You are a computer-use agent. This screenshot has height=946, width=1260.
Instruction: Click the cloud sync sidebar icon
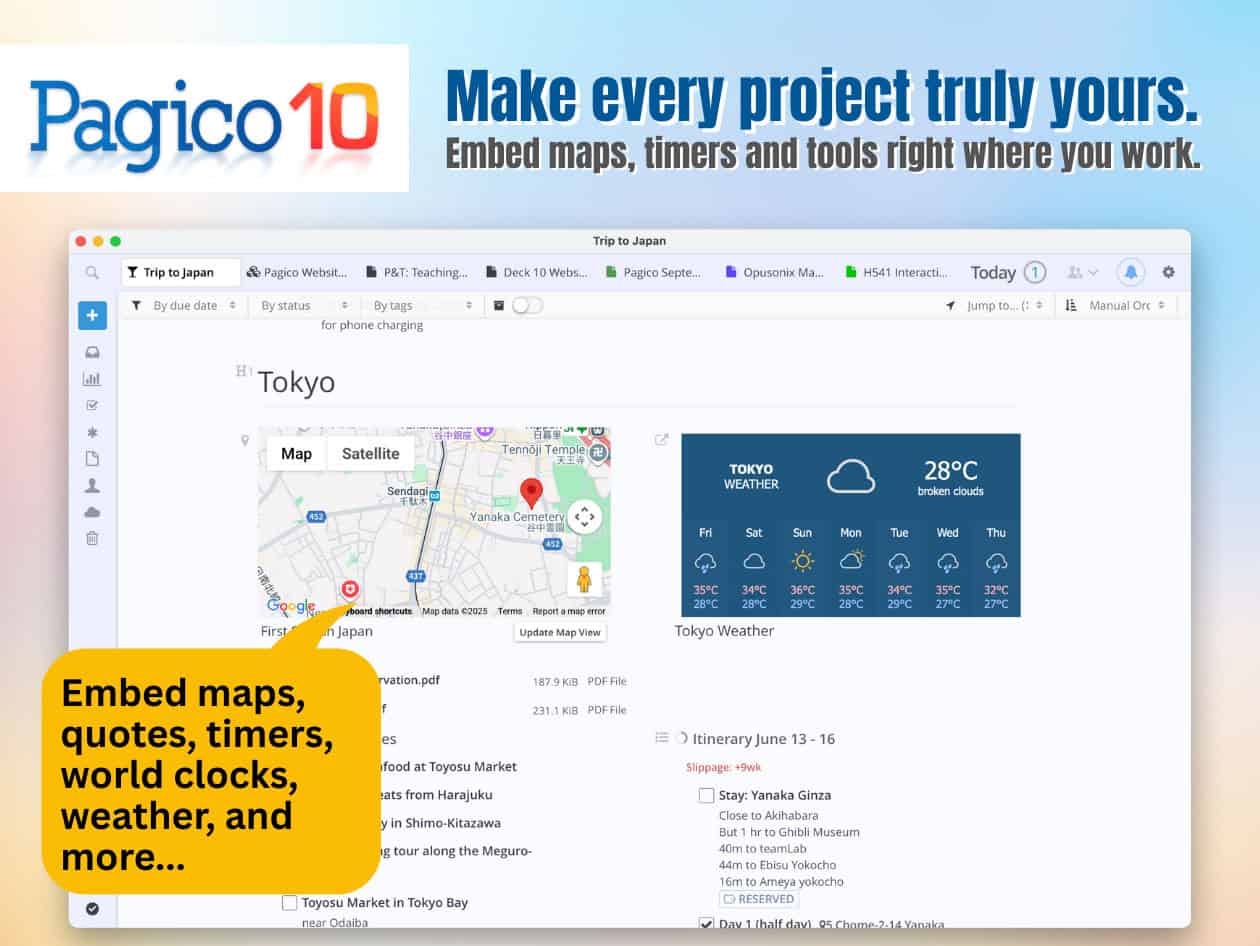[x=92, y=512]
